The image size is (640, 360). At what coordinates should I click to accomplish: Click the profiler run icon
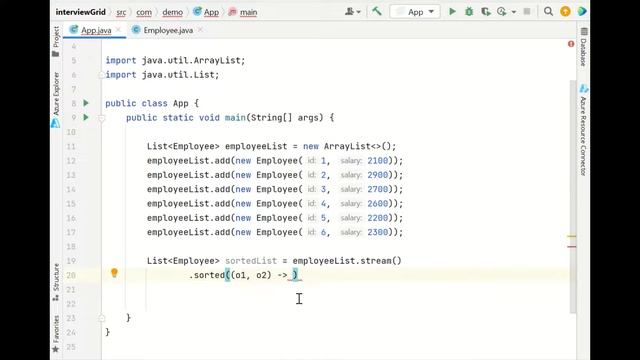(502, 11)
